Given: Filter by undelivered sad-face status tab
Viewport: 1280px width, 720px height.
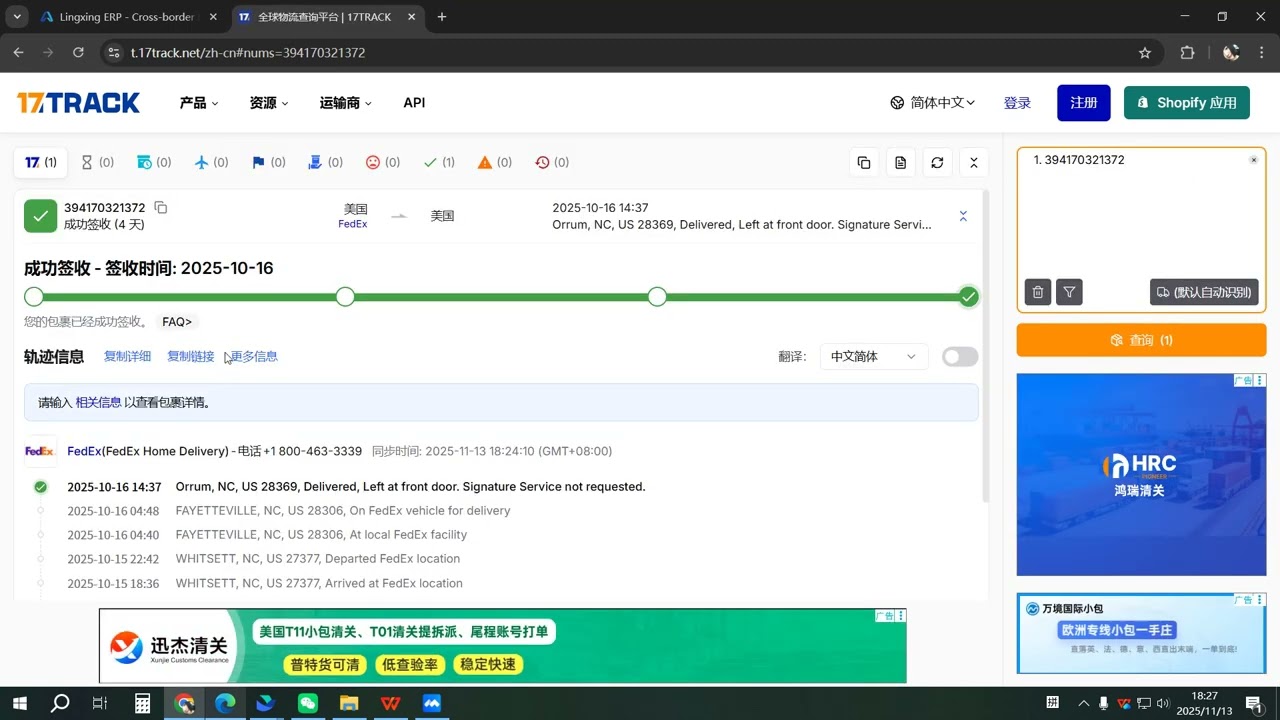Looking at the screenshot, I should click(x=382, y=162).
